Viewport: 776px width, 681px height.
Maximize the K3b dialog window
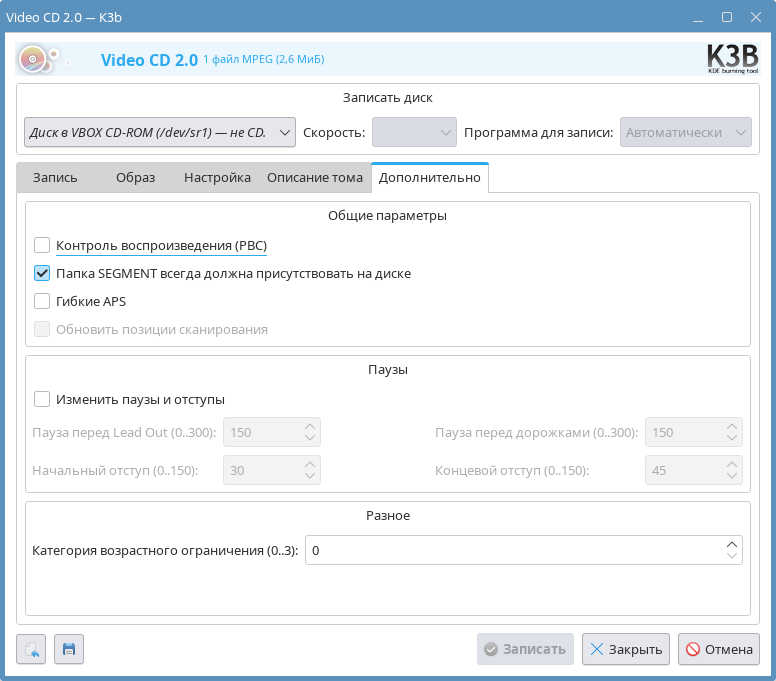[x=727, y=17]
